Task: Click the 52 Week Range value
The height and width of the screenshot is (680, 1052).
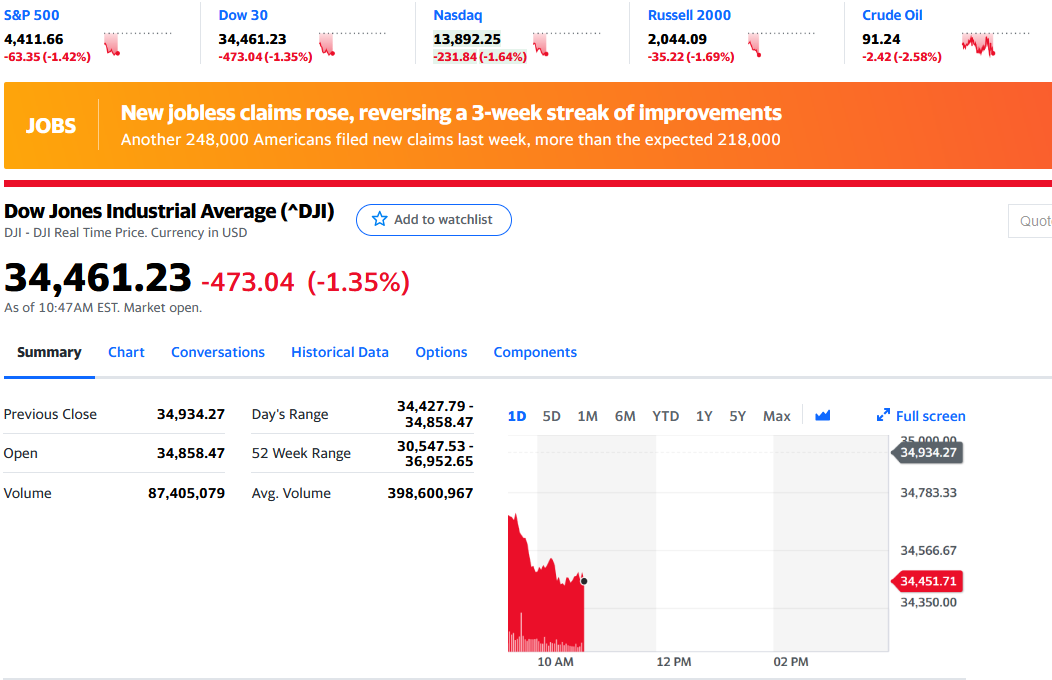Action: point(435,453)
